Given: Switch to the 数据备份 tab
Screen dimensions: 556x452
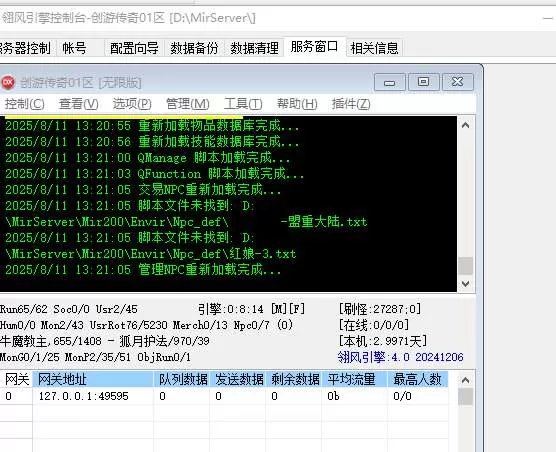Looking at the screenshot, I should pyautogui.click(x=194, y=48).
